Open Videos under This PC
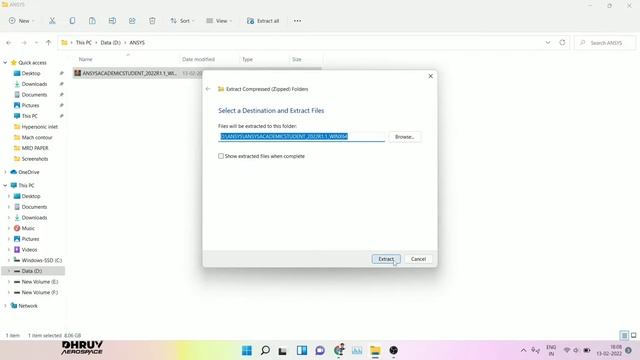Image resolution: width=640 pixels, height=360 pixels. point(29,249)
